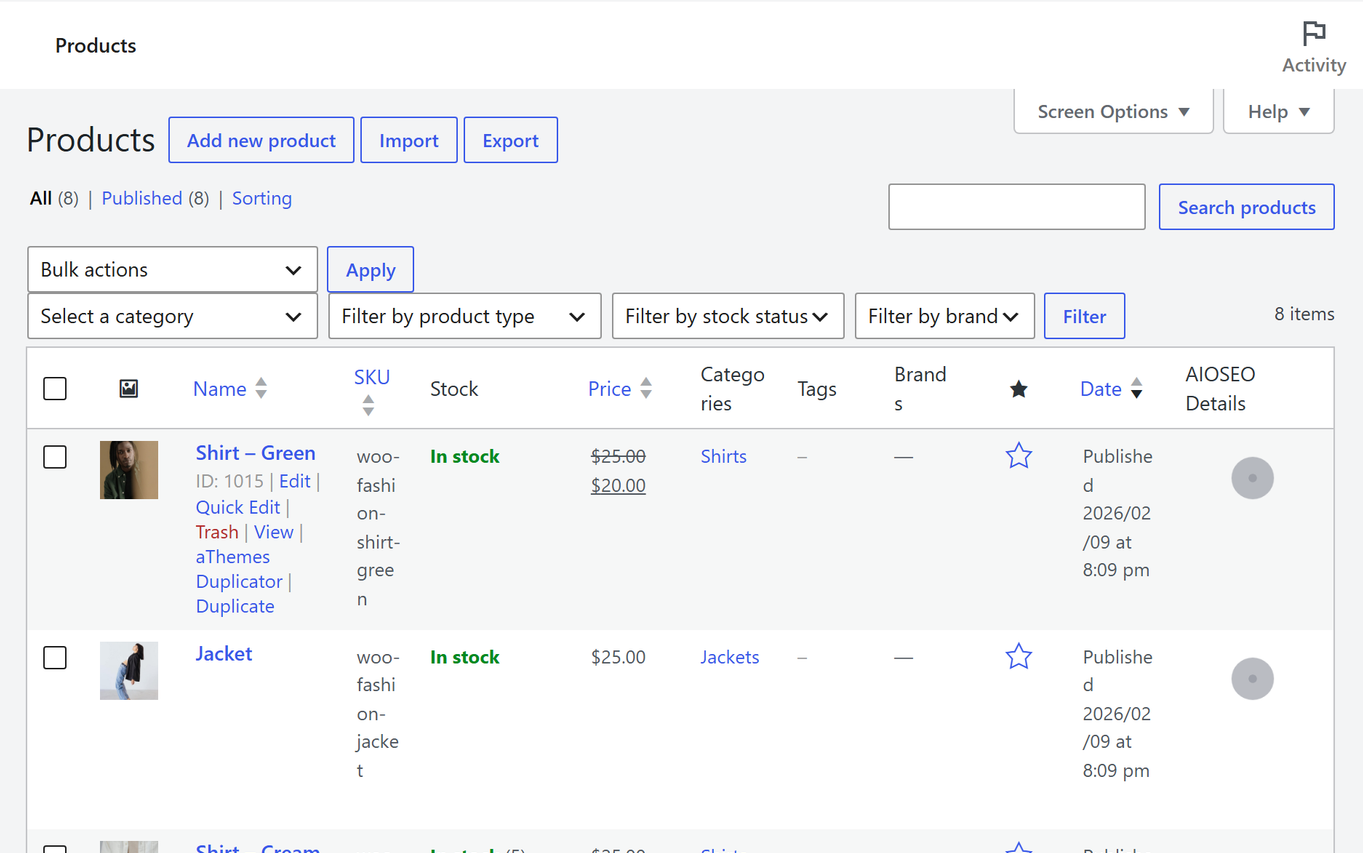This screenshot has height=853, width=1363.
Task: Open the Select a category dropdown
Action: pyautogui.click(x=172, y=316)
